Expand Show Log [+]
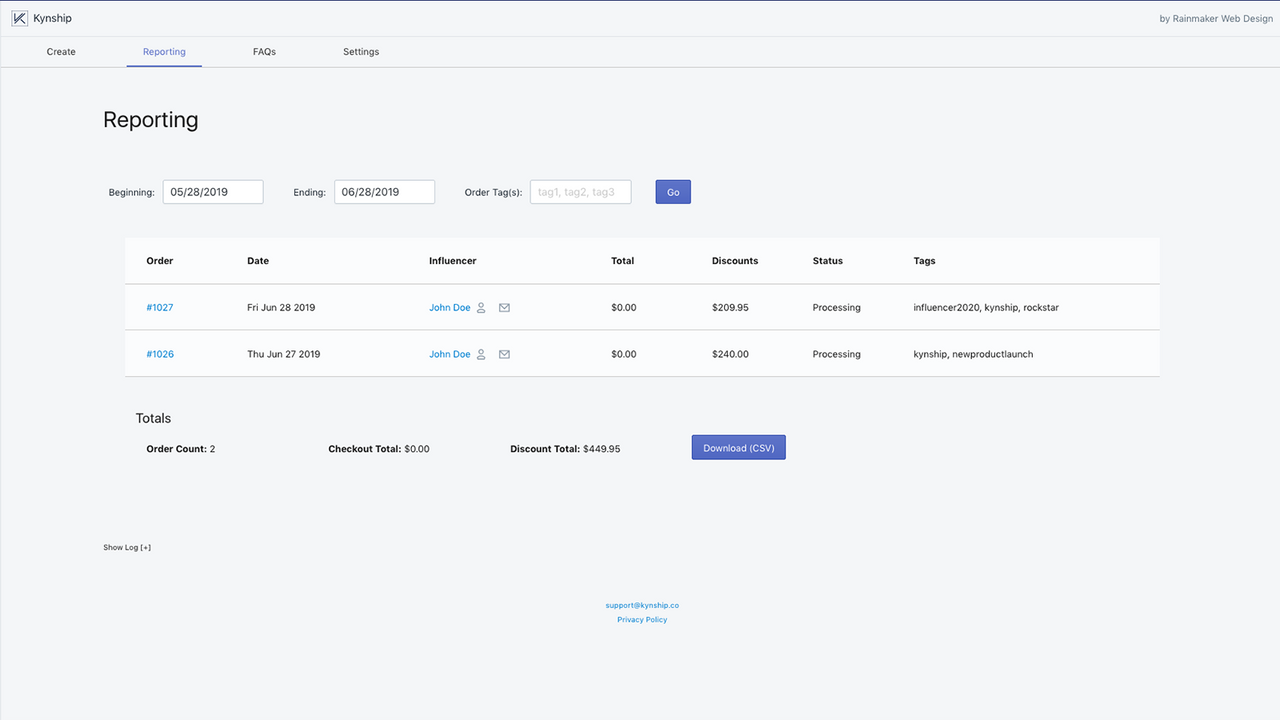 127,548
